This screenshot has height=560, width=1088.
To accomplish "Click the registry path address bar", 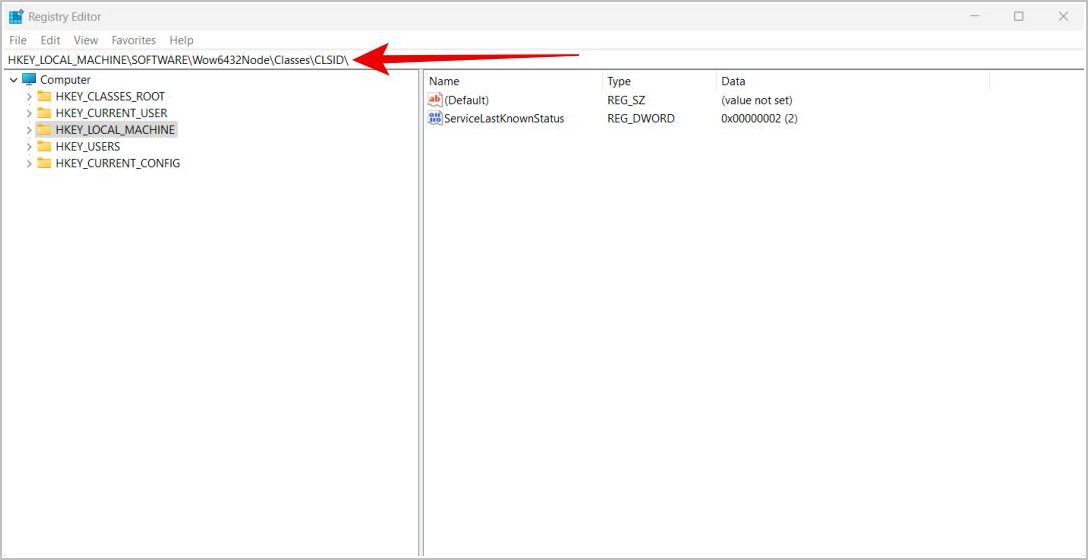I will tap(544, 60).
